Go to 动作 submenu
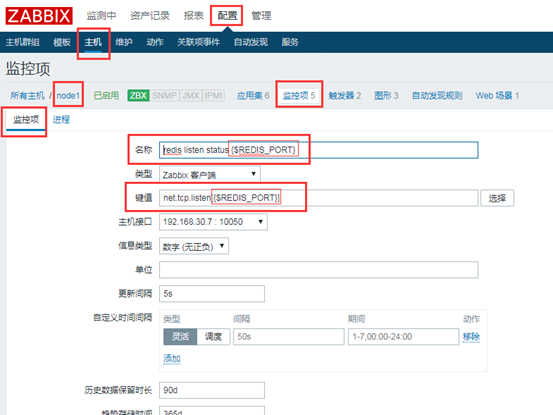This screenshot has width=553, height=415. pos(155,42)
